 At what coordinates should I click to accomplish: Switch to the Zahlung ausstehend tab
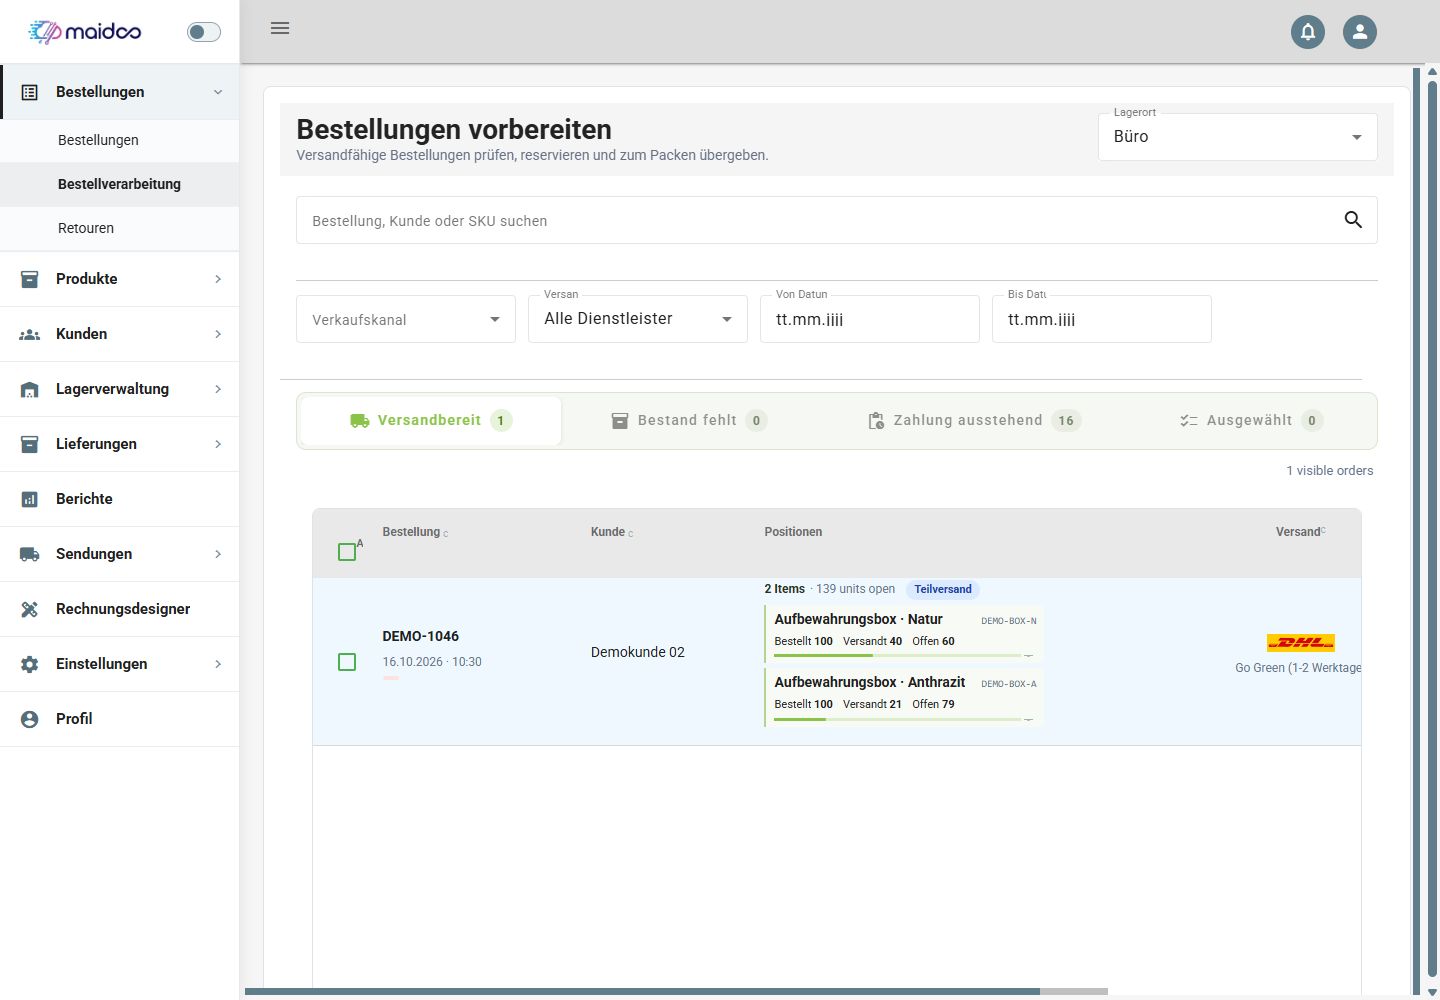coord(974,421)
